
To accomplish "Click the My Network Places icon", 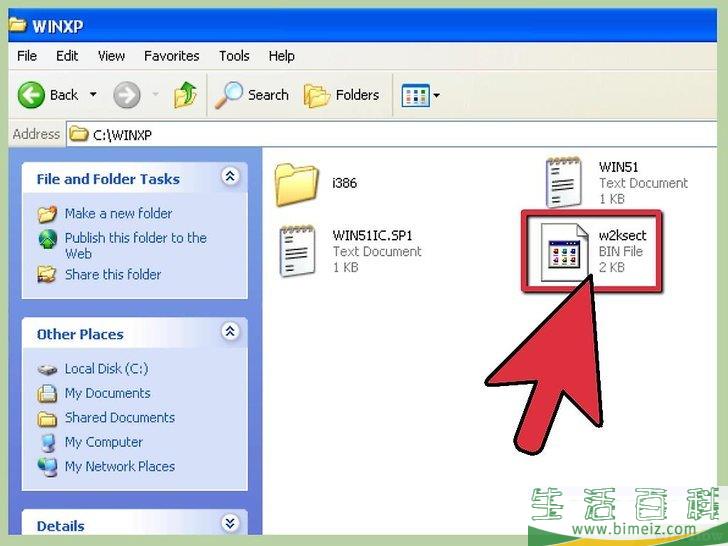I will pos(47,467).
